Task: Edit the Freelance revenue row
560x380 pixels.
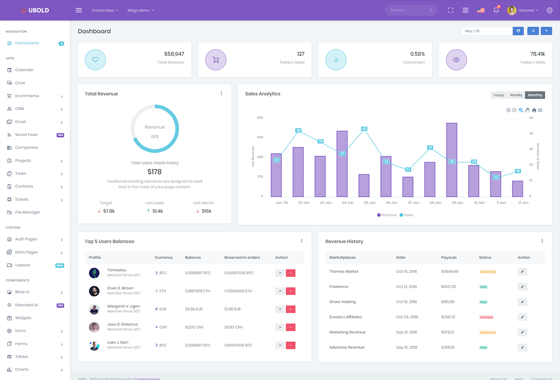Action: [522, 287]
